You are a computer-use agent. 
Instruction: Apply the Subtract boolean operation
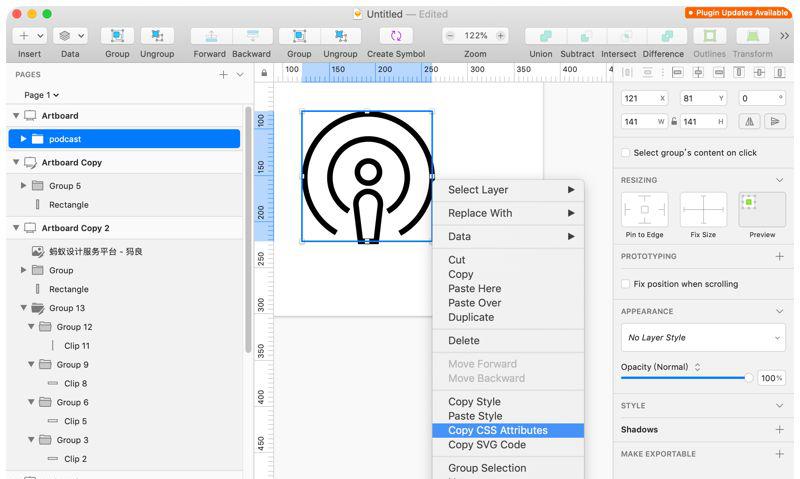pos(586,36)
